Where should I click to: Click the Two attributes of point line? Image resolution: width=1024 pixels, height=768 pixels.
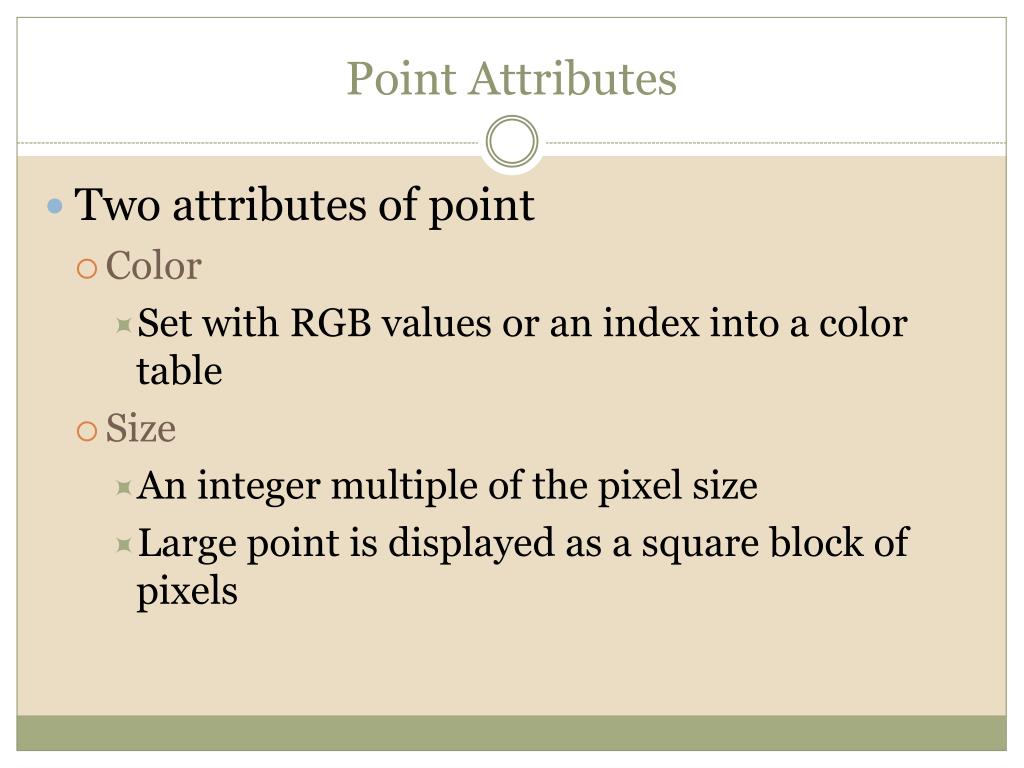tap(304, 206)
